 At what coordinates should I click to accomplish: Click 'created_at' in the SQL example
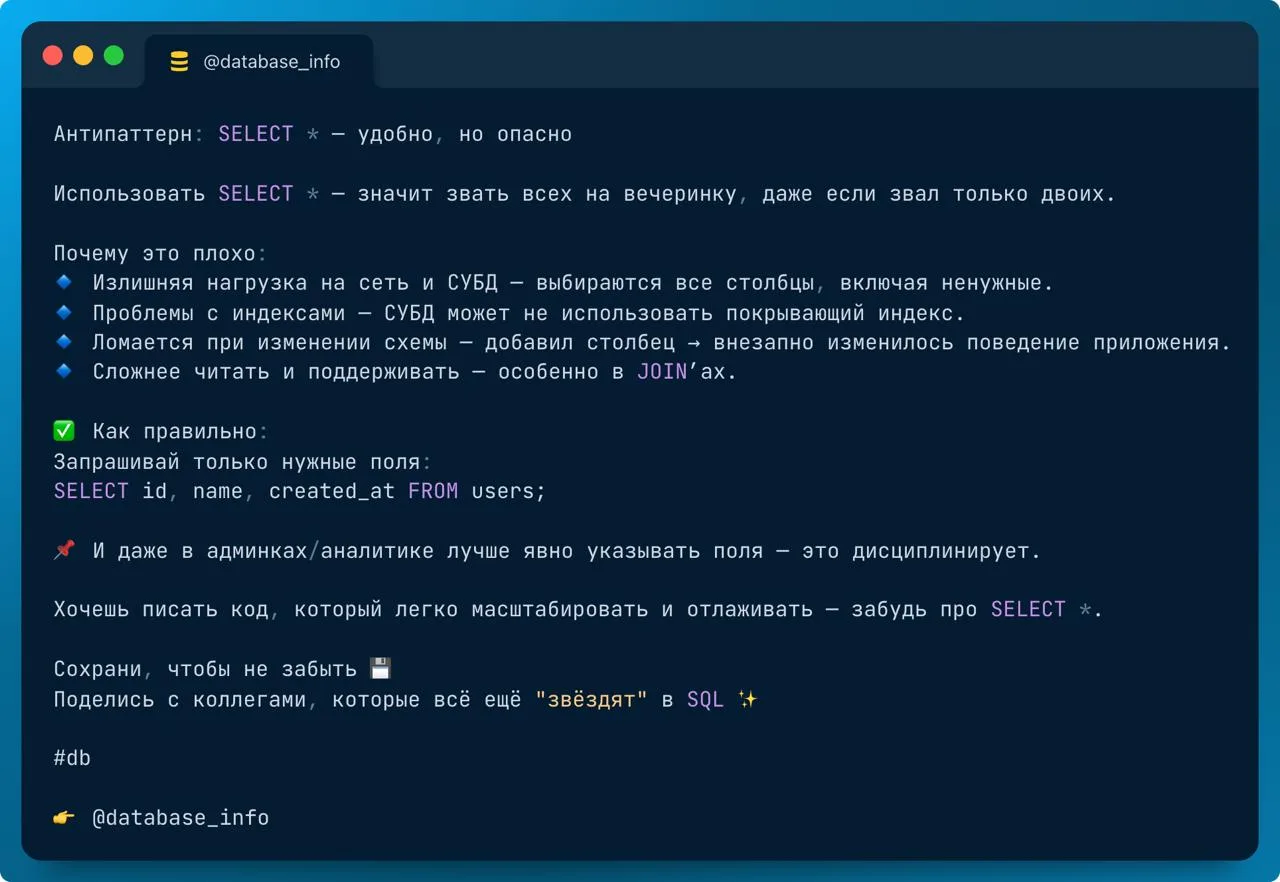point(332,492)
